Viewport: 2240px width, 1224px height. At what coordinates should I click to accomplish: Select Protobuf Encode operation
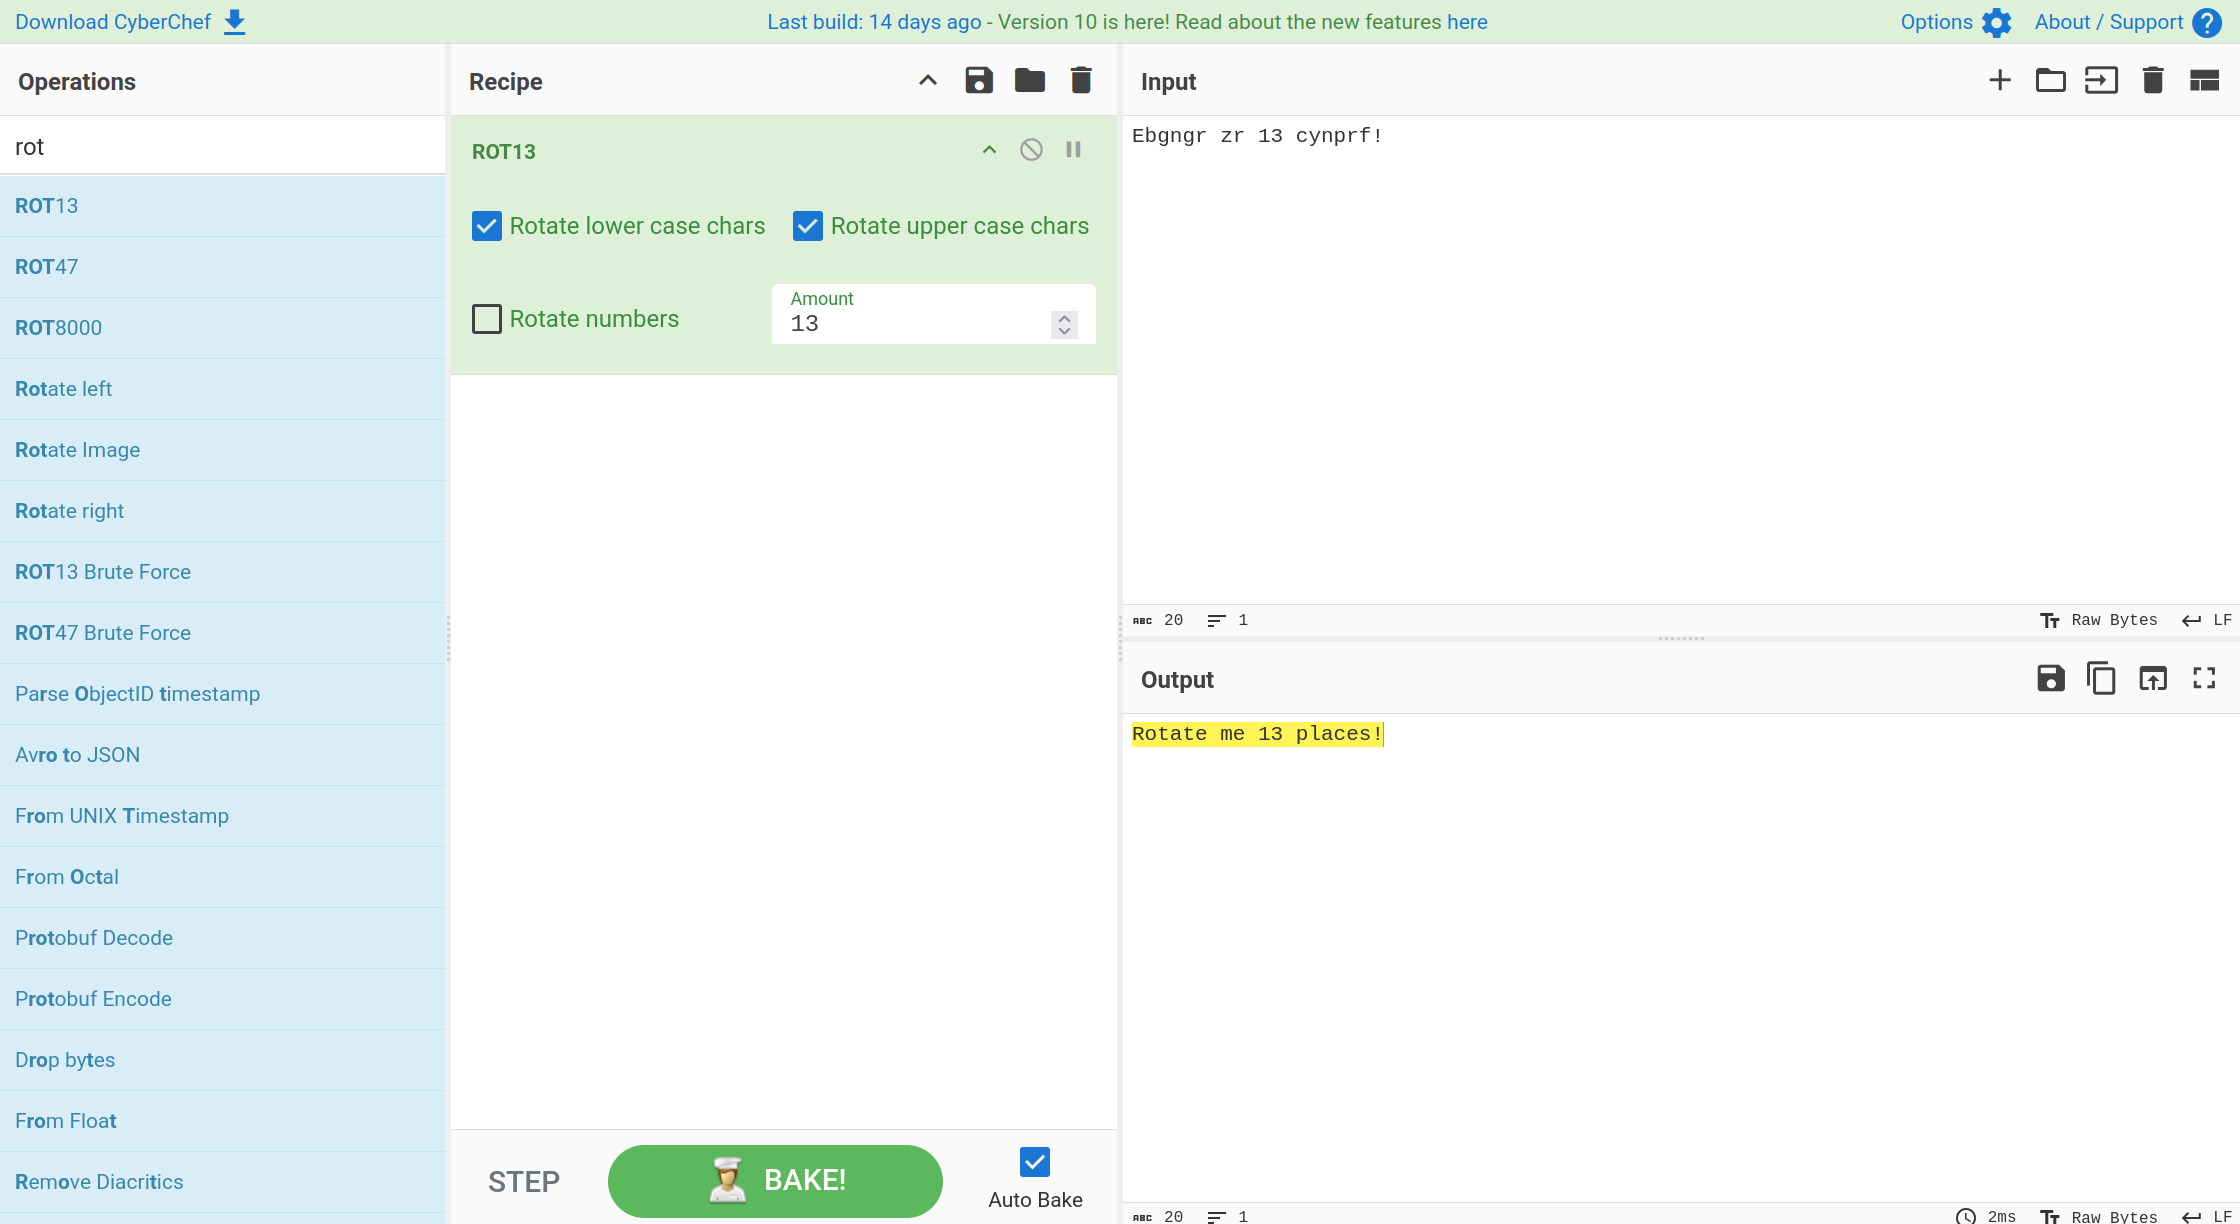click(222, 999)
